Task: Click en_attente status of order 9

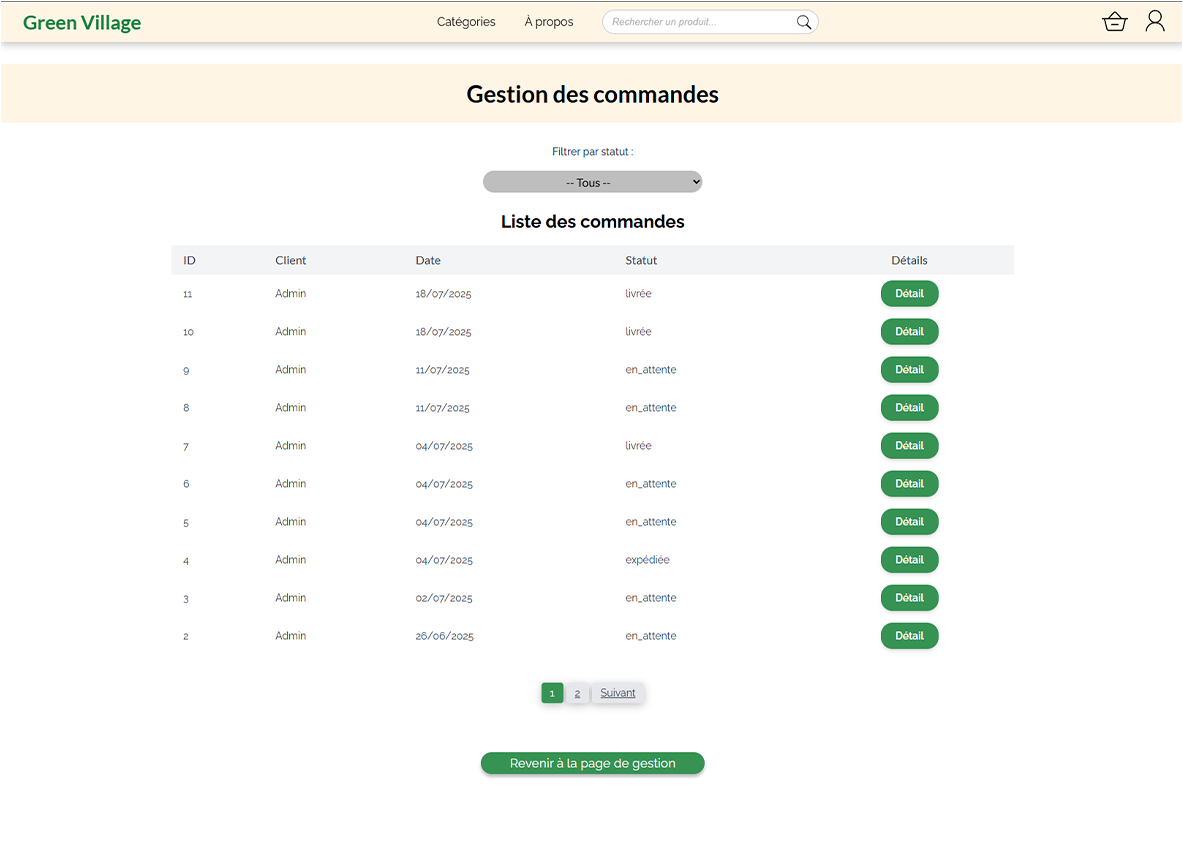Action: click(650, 370)
